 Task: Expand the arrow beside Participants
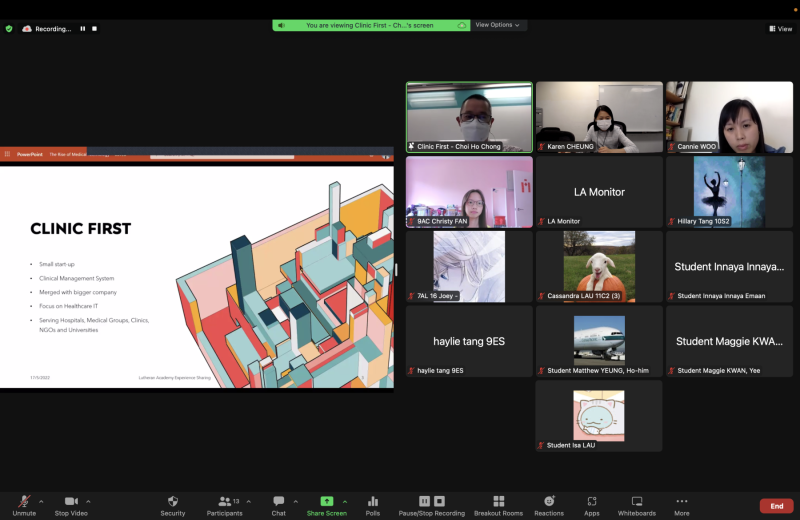(x=249, y=501)
